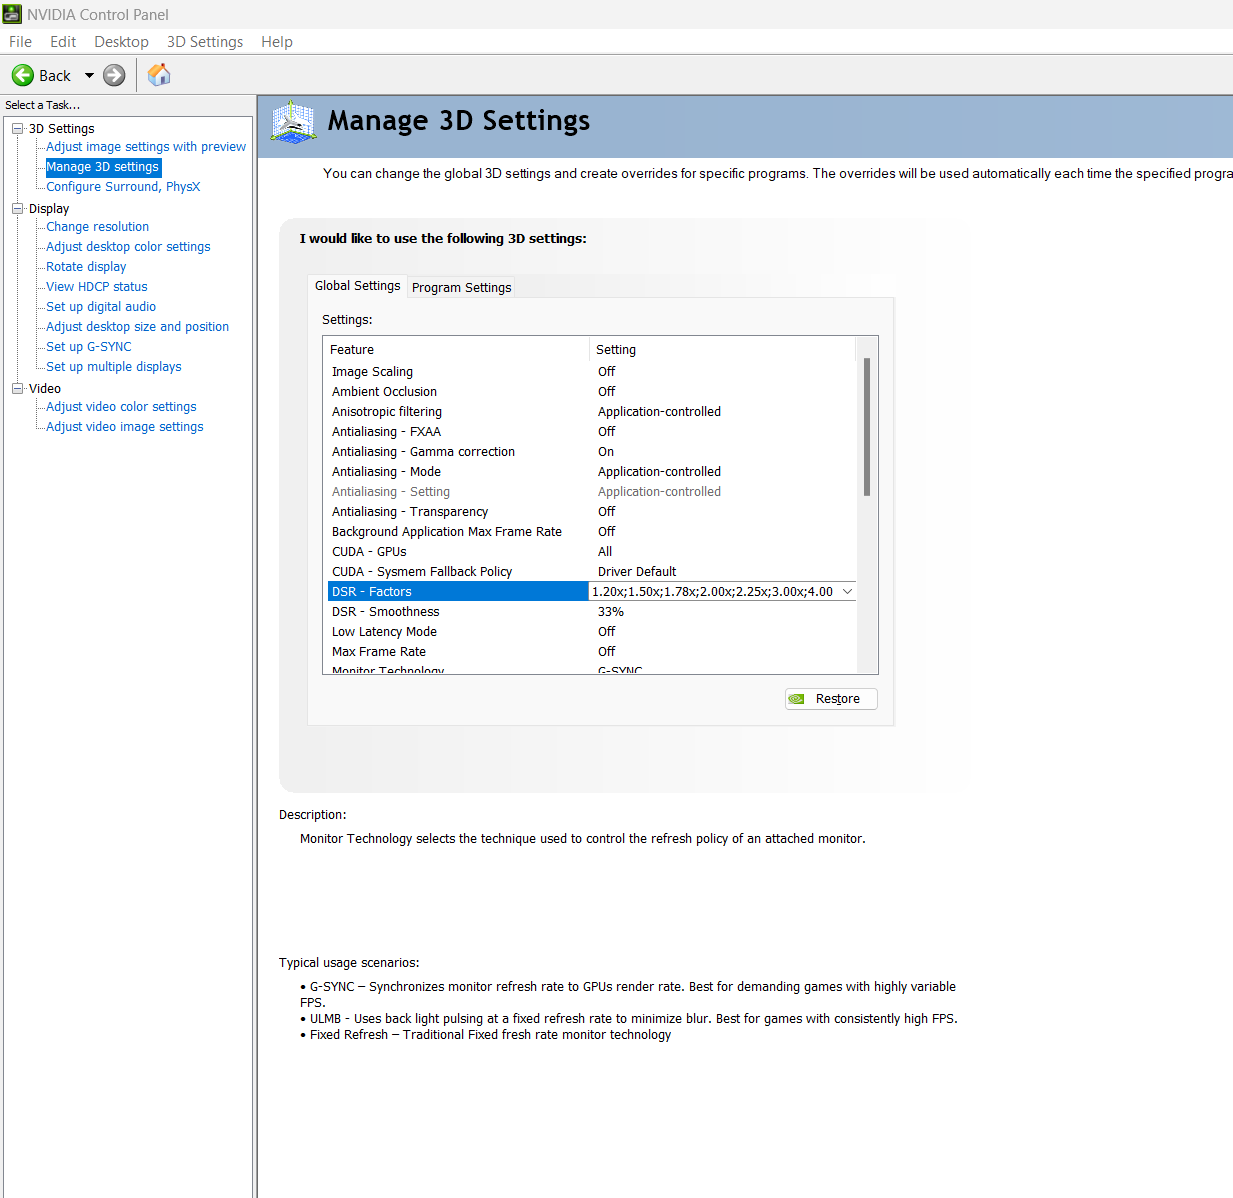The image size is (1233, 1198).
Task: Open Adjust video color settings
Action: click(x=121, y=407)
